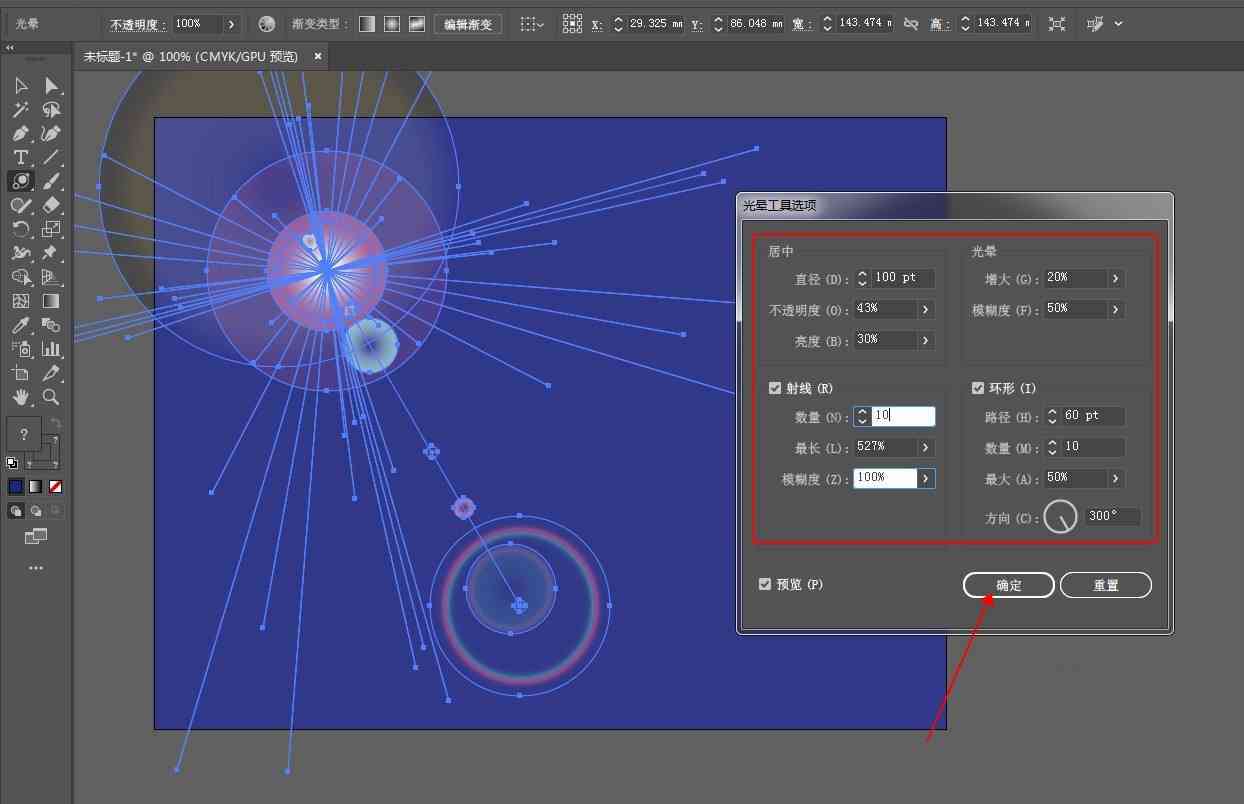Image resolution: width=1244 pixels, height=804 pixels.
Task: Select the Magic Wand tool
Action: (20, 110)
